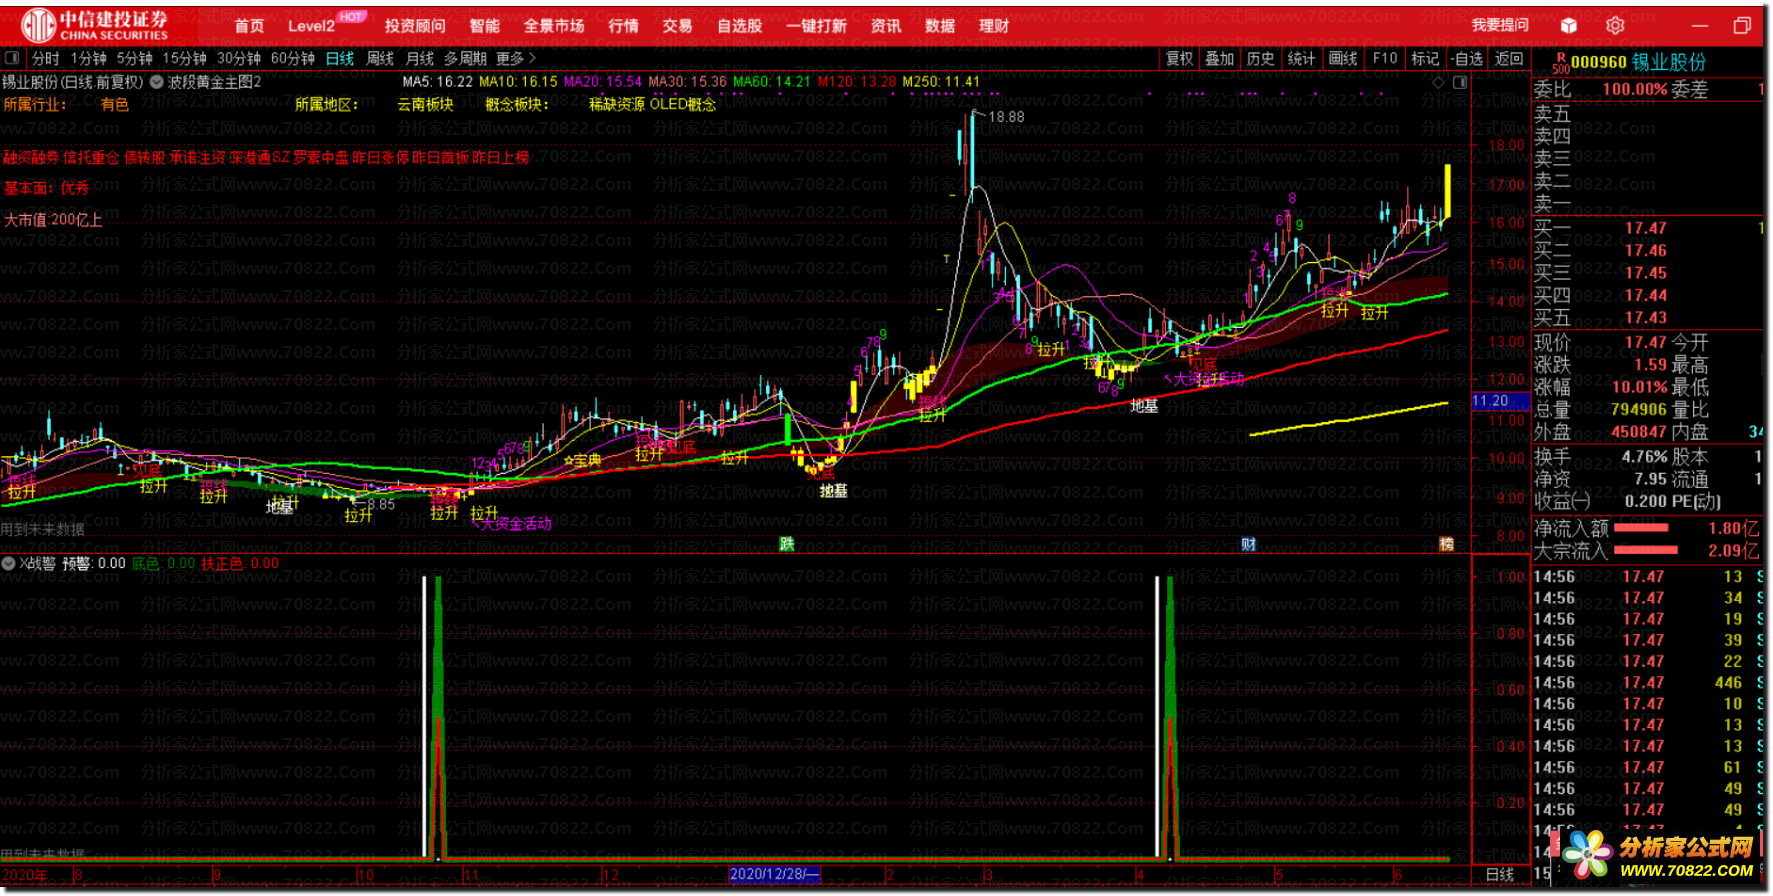The height and width of the screenshot is (896, 1773).
Task: Click the 统计 statistics button
Action: tap(1301, 58)
